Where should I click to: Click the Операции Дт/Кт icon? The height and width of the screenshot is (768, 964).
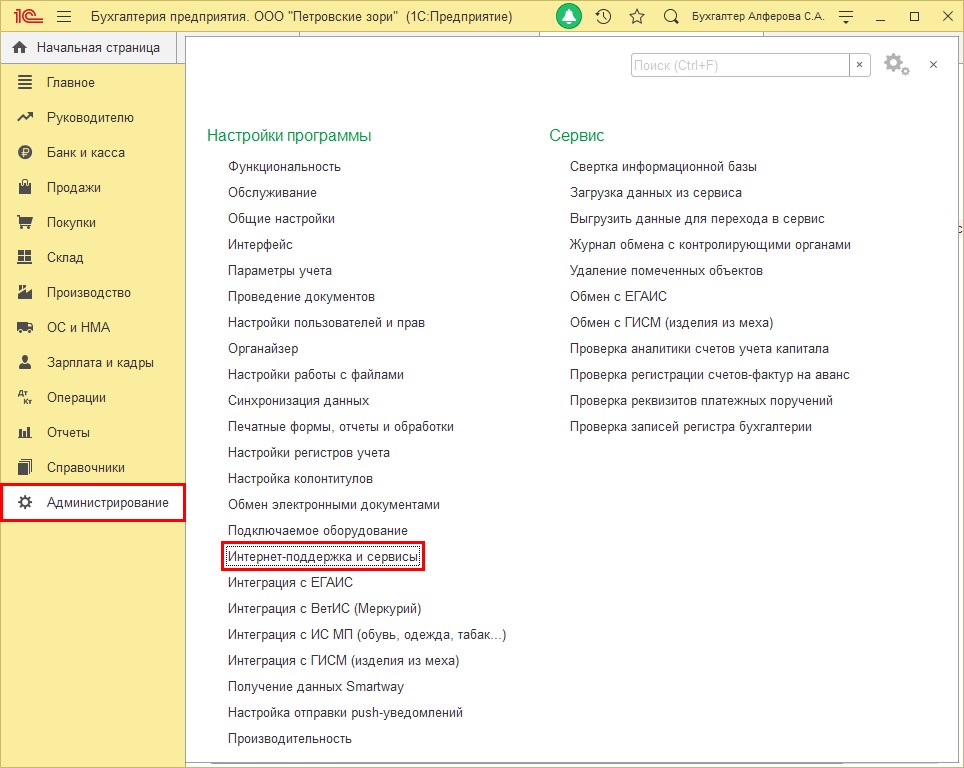(25, 397)
